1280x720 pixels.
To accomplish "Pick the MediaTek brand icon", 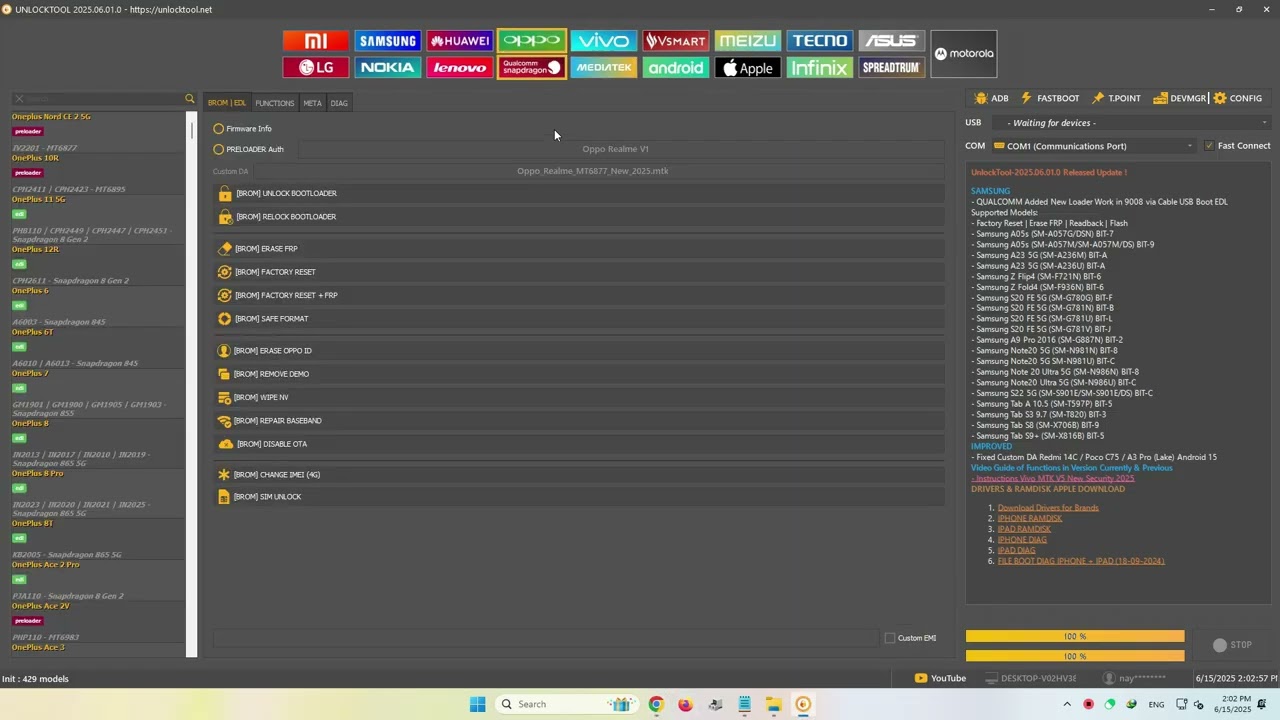I will pyautogui.click(x=604, y=68).
